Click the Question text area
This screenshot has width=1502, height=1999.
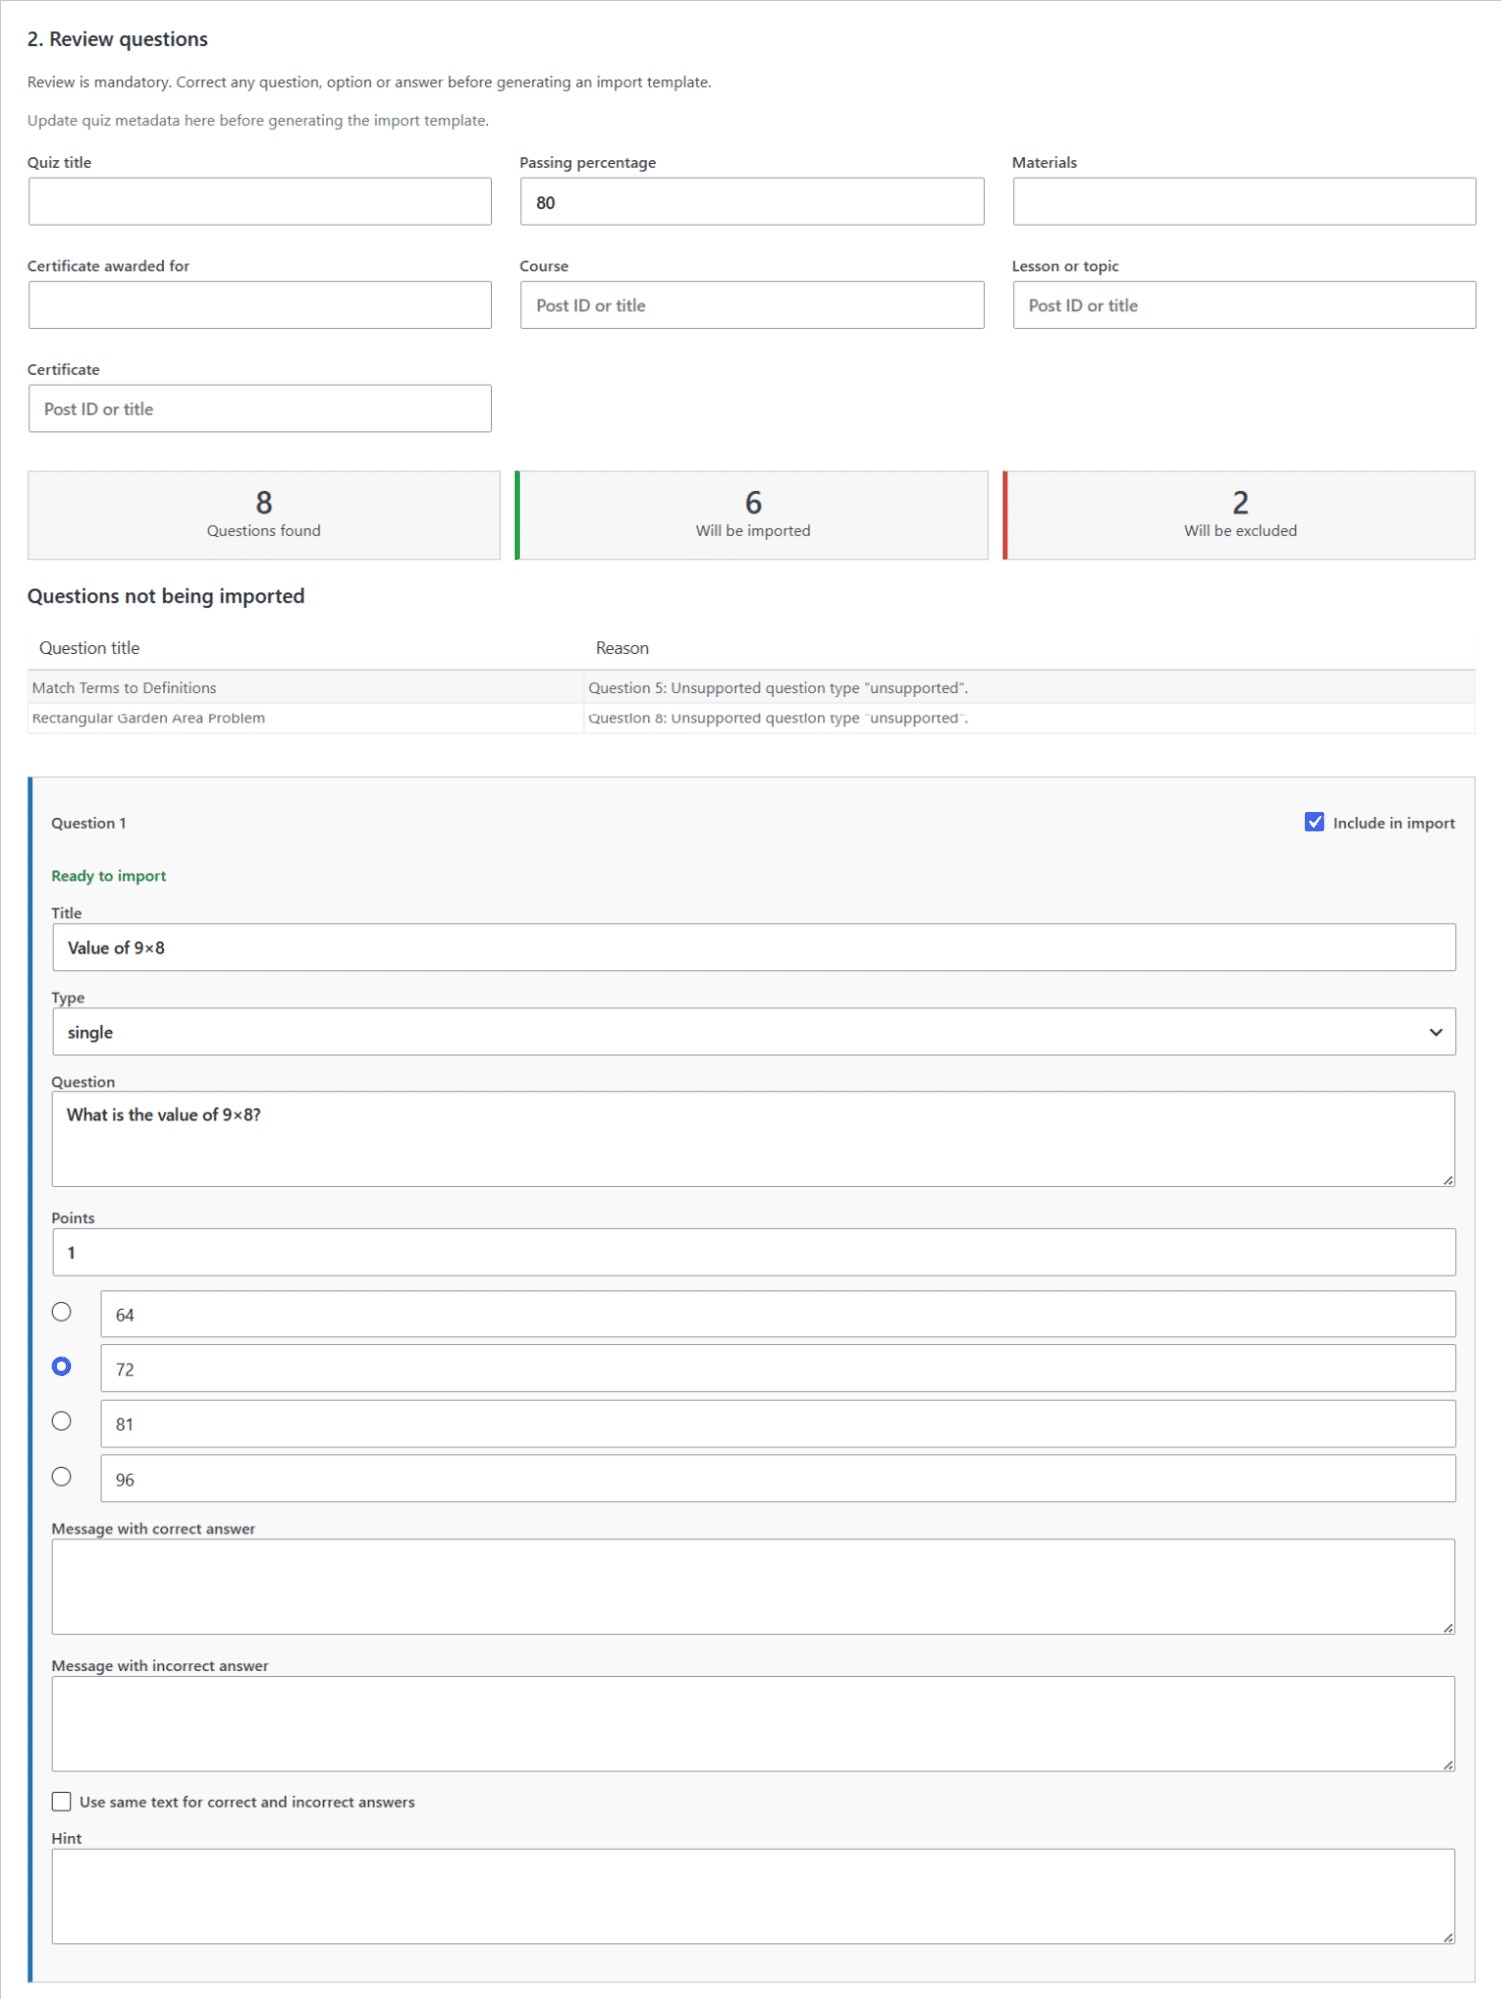(x=754, y=1139)
